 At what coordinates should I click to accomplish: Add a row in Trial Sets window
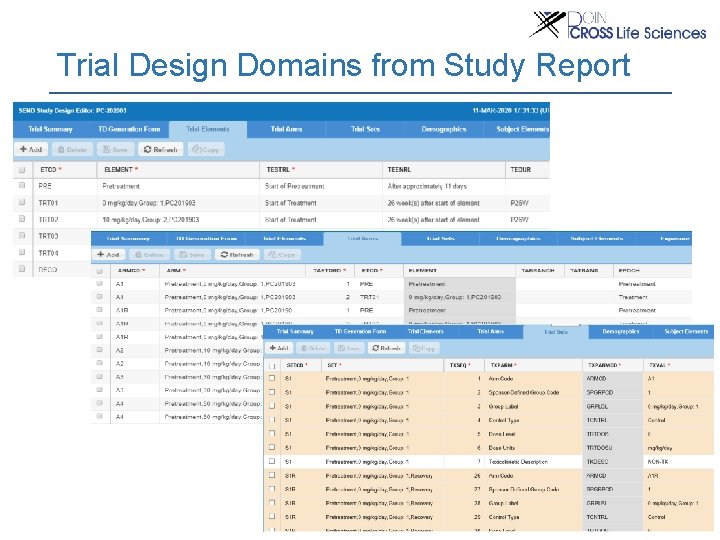point(279,348)
